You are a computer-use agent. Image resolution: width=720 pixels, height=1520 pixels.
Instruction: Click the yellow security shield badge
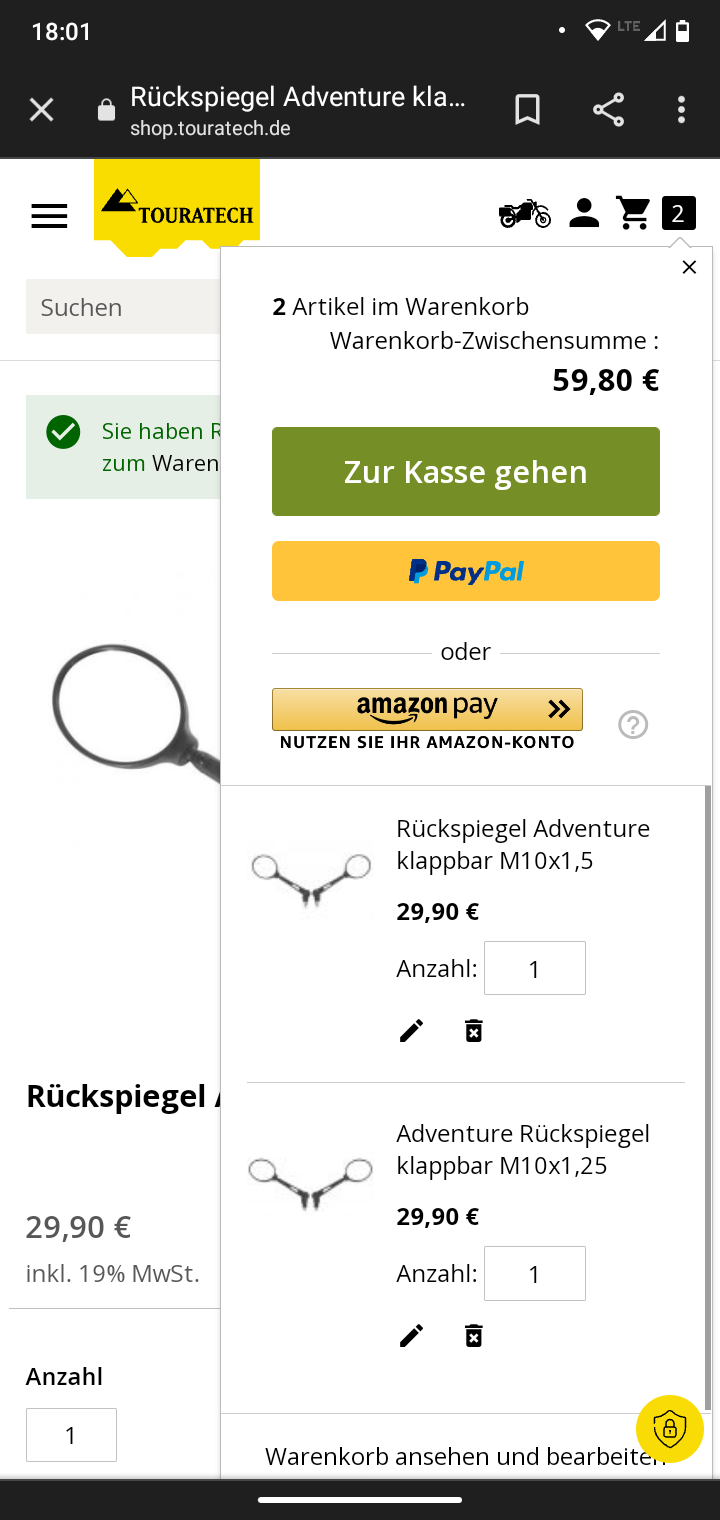[669, 1428]
